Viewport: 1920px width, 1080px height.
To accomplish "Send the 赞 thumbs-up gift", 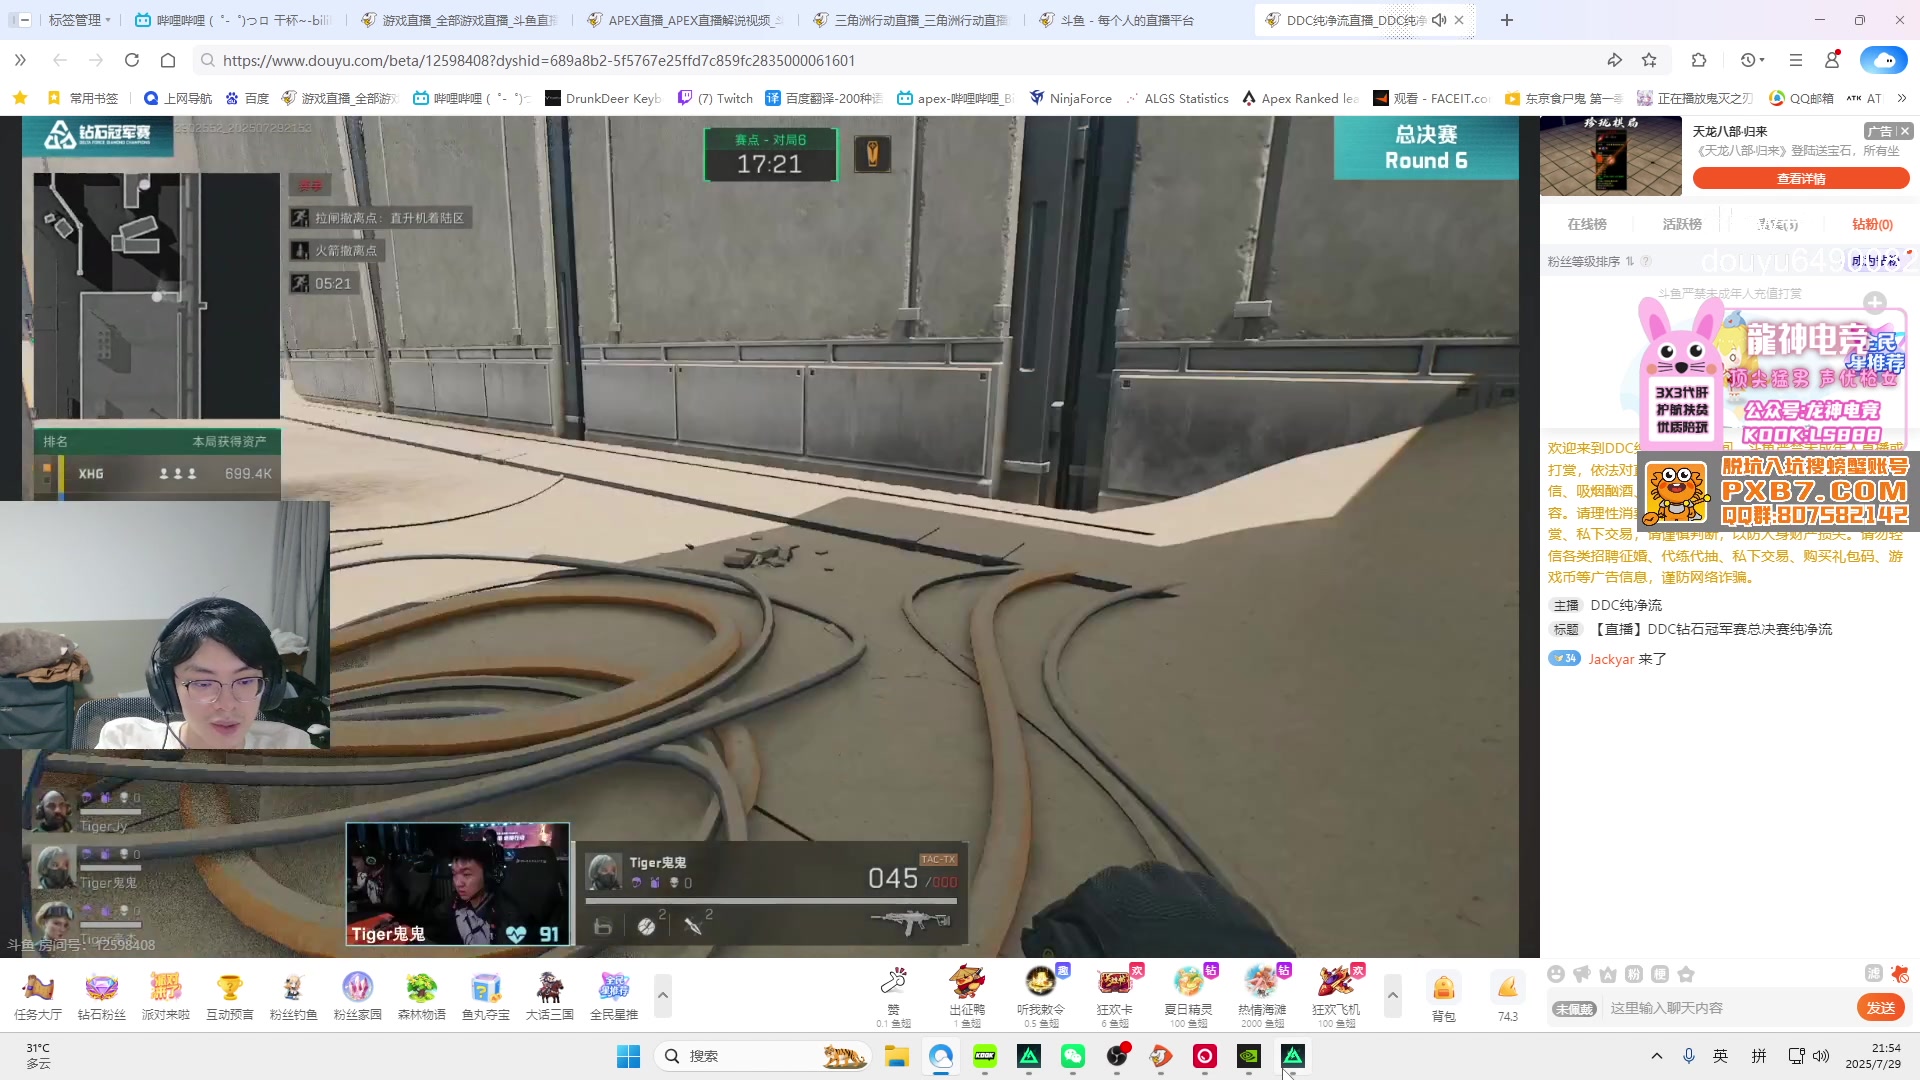I will [894, 996].
